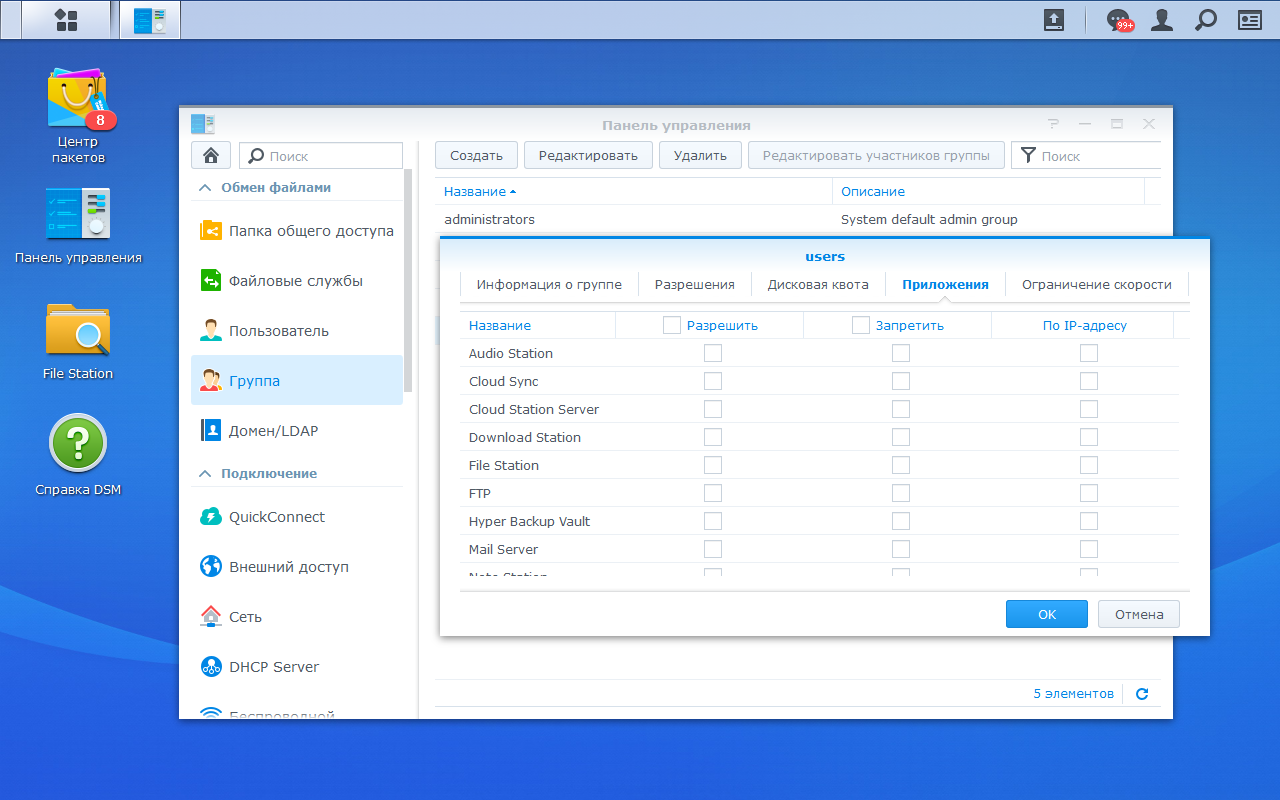1280x800 pixels.
Task: Click the Описание column header
Action: pos(988,191)
